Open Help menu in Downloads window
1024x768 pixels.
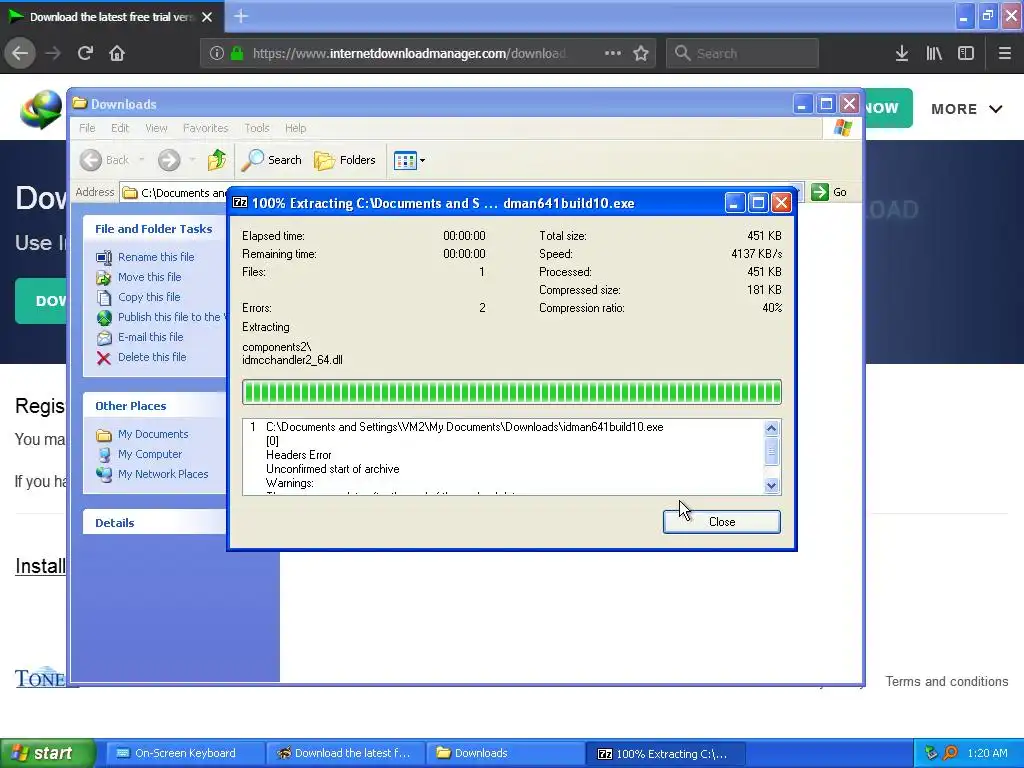click(x=295, y=128)
